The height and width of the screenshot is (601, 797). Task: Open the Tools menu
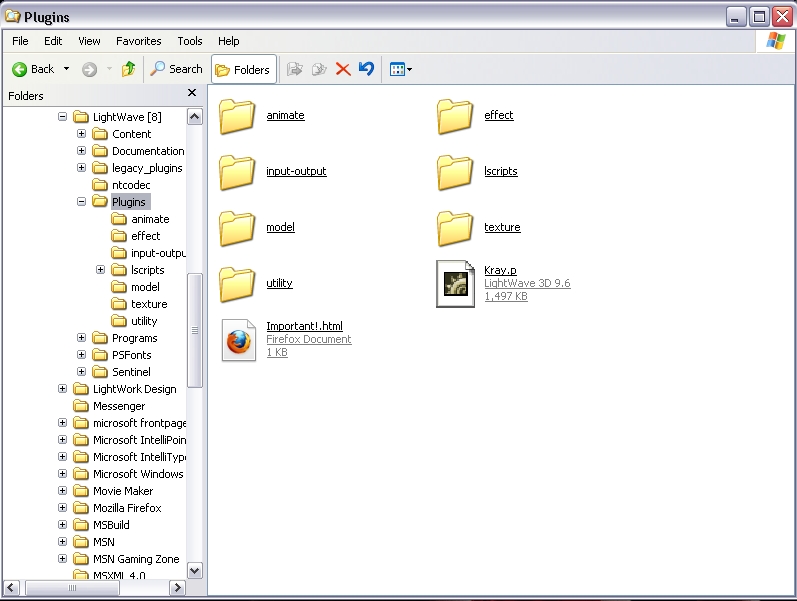190,41
